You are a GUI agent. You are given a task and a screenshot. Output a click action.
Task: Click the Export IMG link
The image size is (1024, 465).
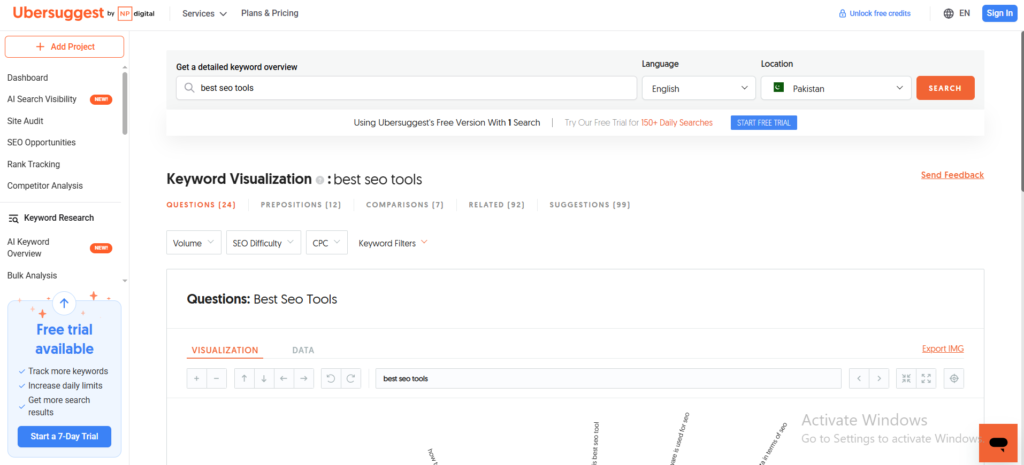coord(942,349)
